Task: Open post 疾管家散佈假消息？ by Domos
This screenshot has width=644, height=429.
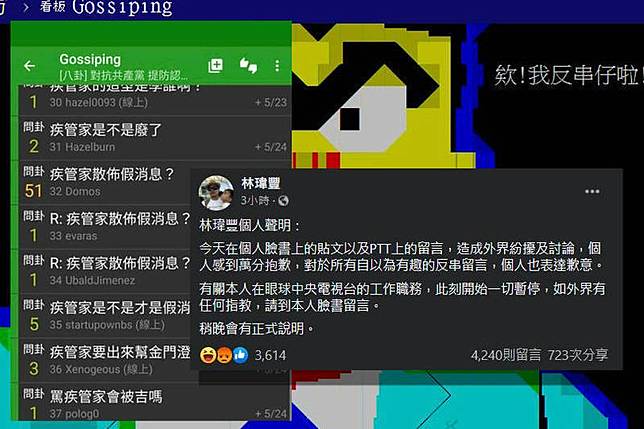Action: (x=106, y=182)
